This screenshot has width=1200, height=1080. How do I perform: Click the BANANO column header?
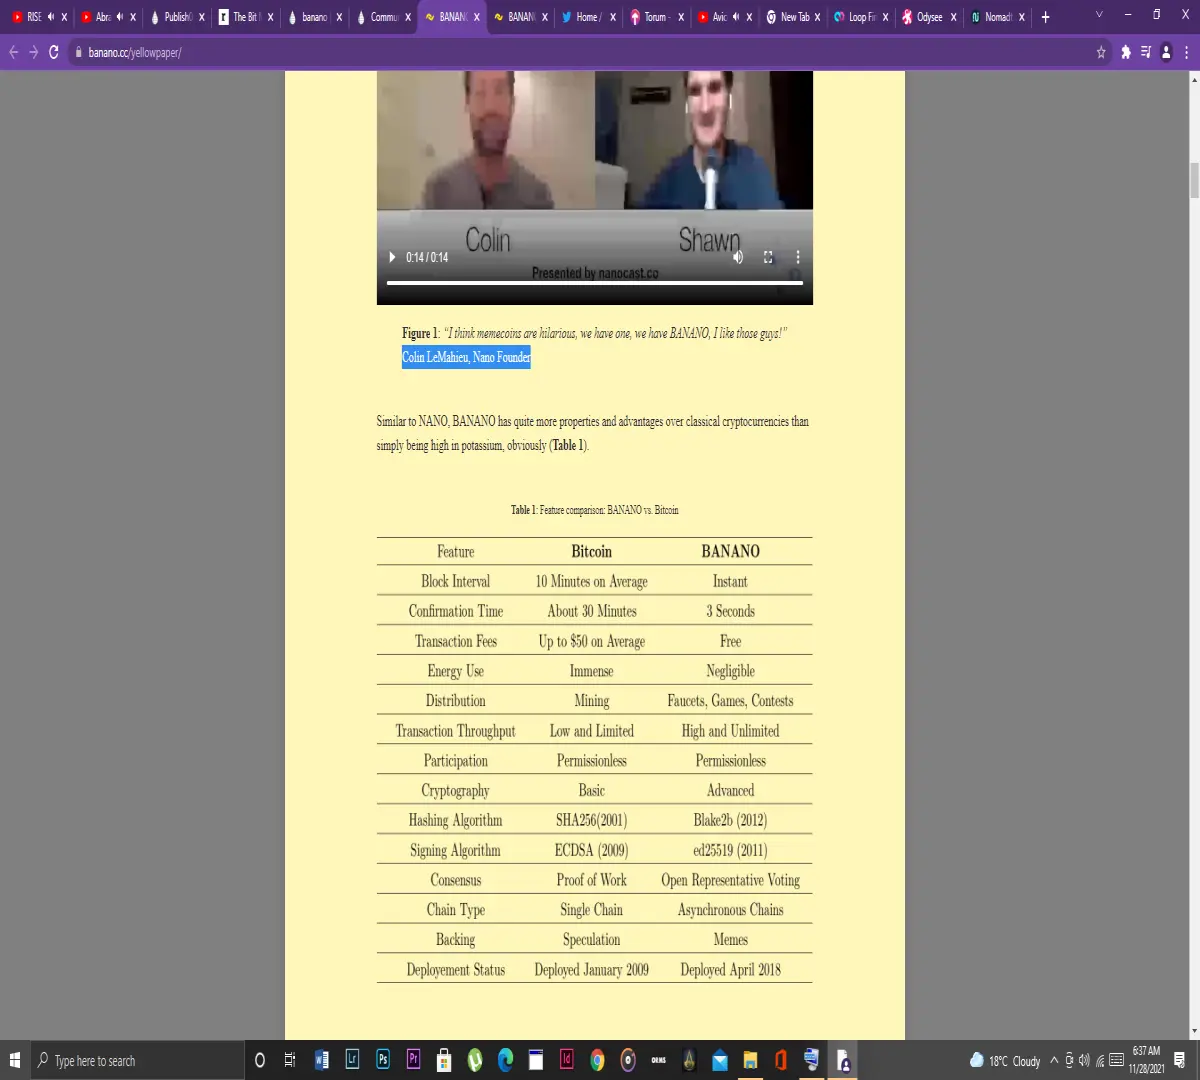coord(730,551)
